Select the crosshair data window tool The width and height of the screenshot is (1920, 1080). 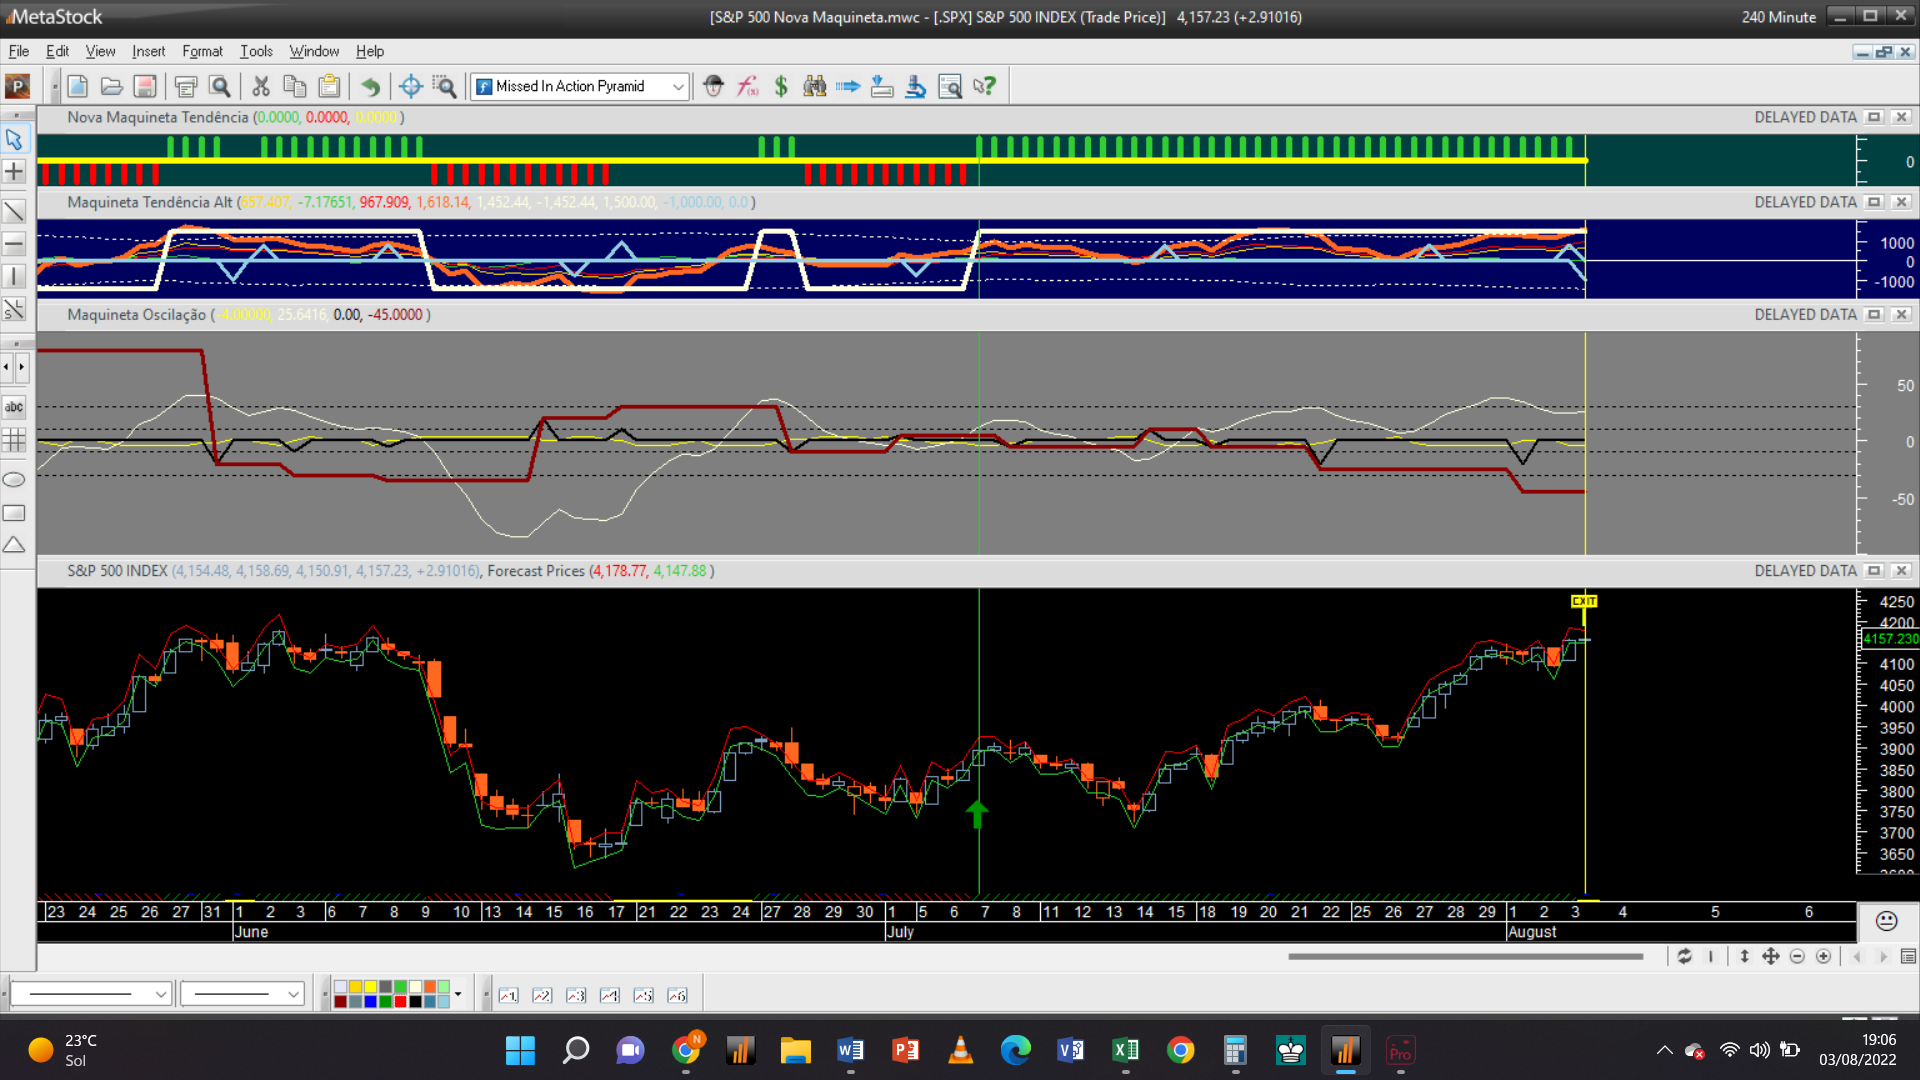click(410, 86)
